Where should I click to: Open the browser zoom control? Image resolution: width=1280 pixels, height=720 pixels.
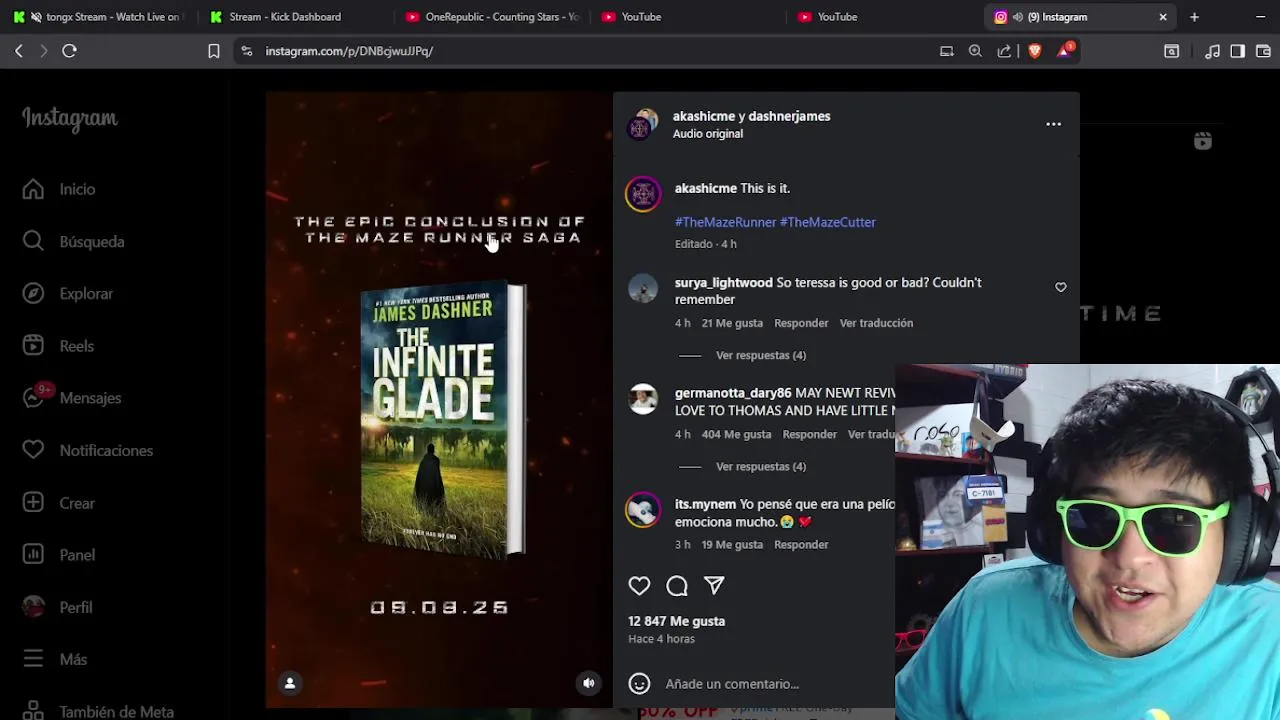coord(975,51)
